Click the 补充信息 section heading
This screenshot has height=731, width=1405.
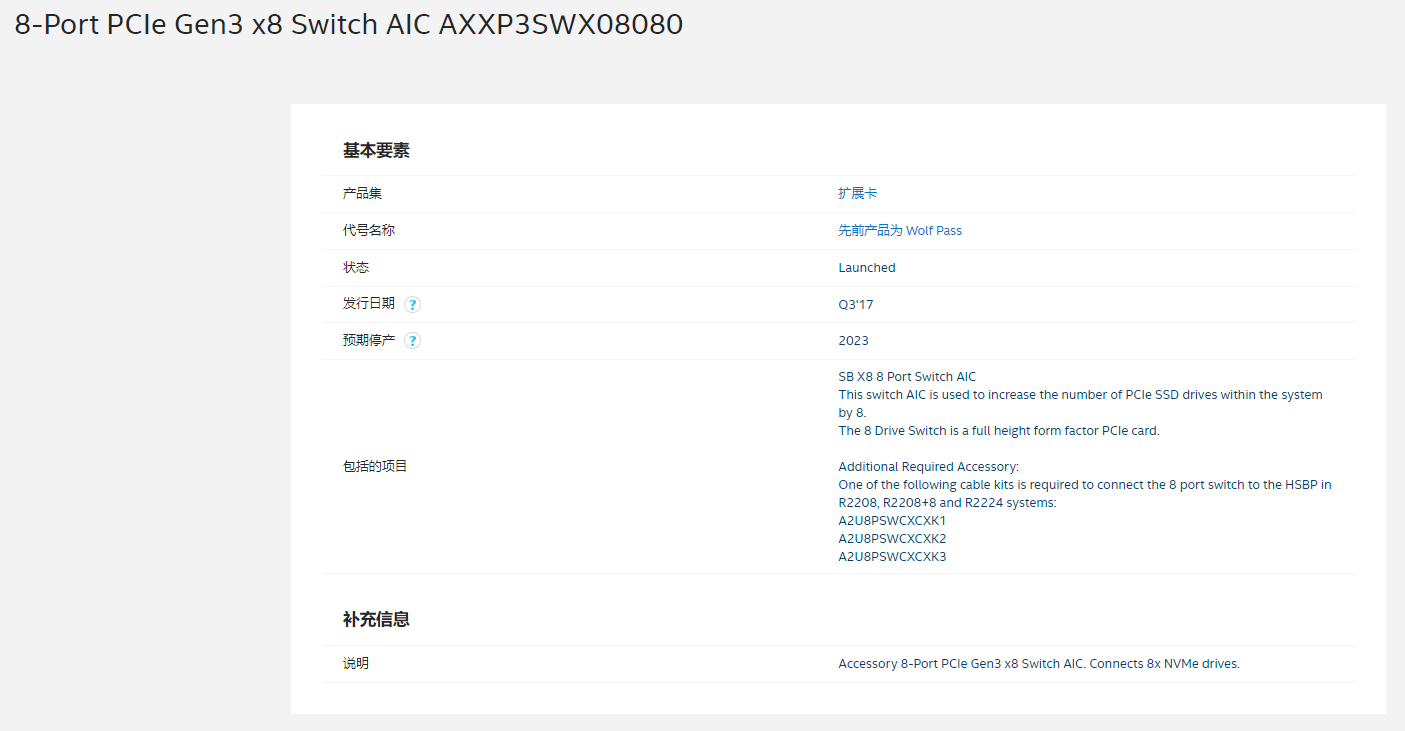[x=376, y=619]
